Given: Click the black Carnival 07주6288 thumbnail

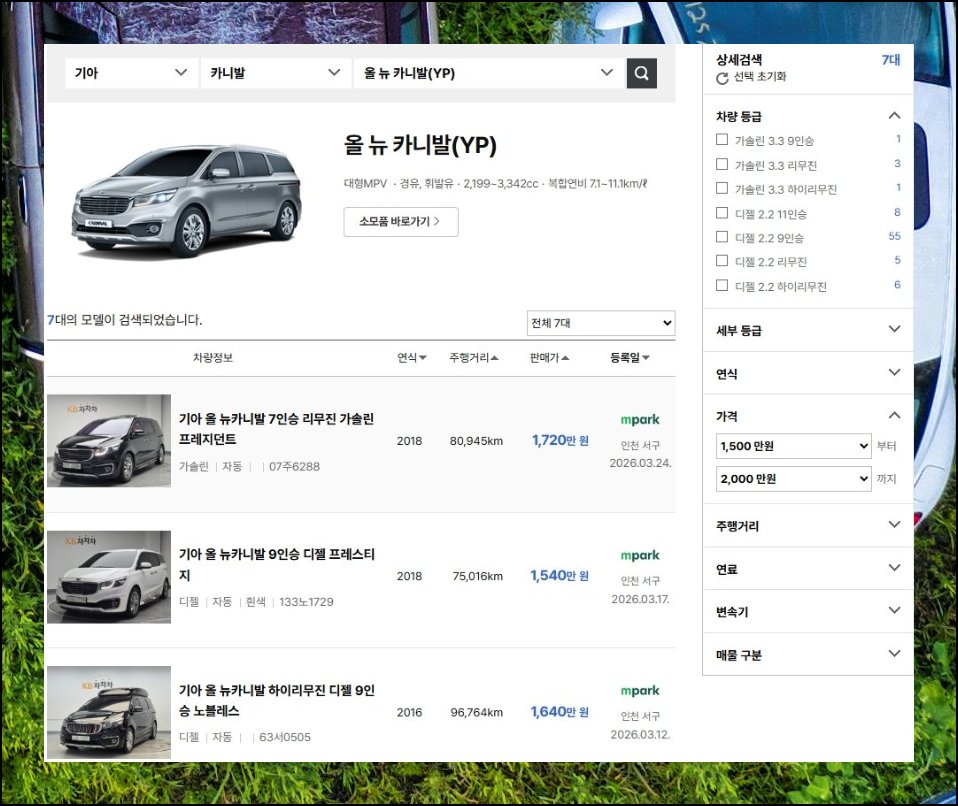Looking at the screenshot, I should click(109, 441).
